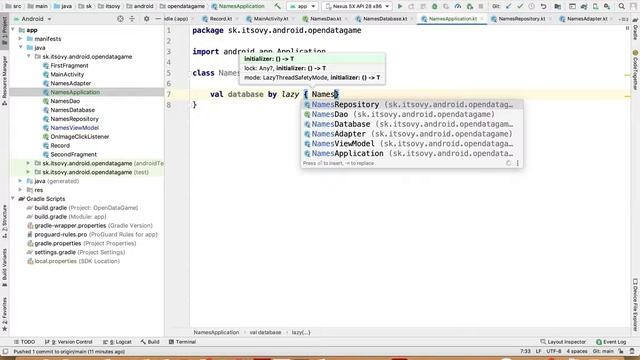640x360 pixels.
Task: Hide the Project panel via minimize dash
Action: (158, 19)
